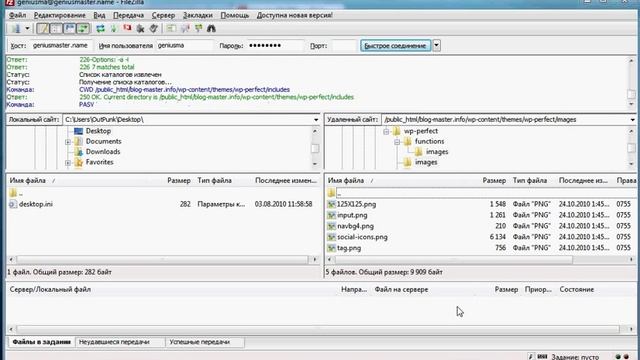
Task: Disconnect from the current server
Action: point(140,29)
